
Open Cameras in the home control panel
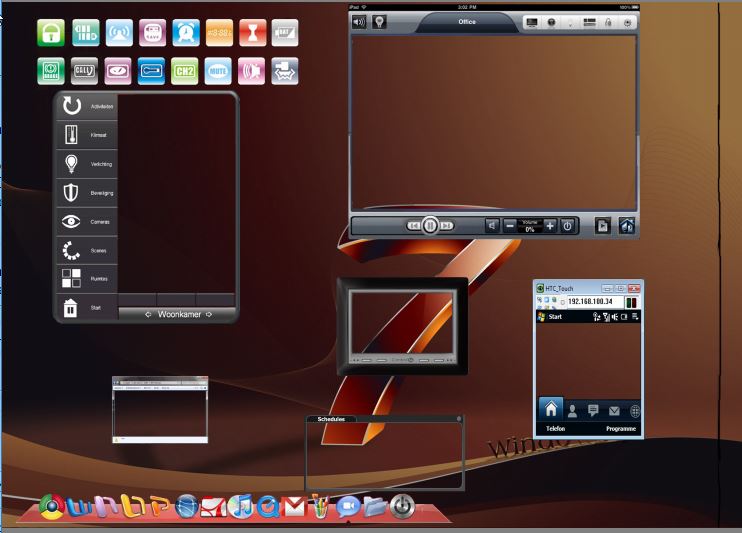coord(87,222)
